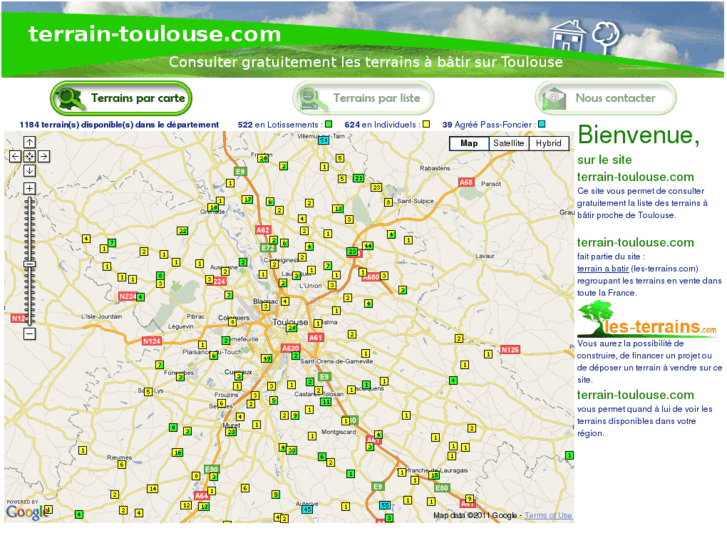The width and height of the screenshot is (727, 545).
Task: Click '1184 terrain(s) disponible(s) dans le département' text
Action: click(119, 124)
